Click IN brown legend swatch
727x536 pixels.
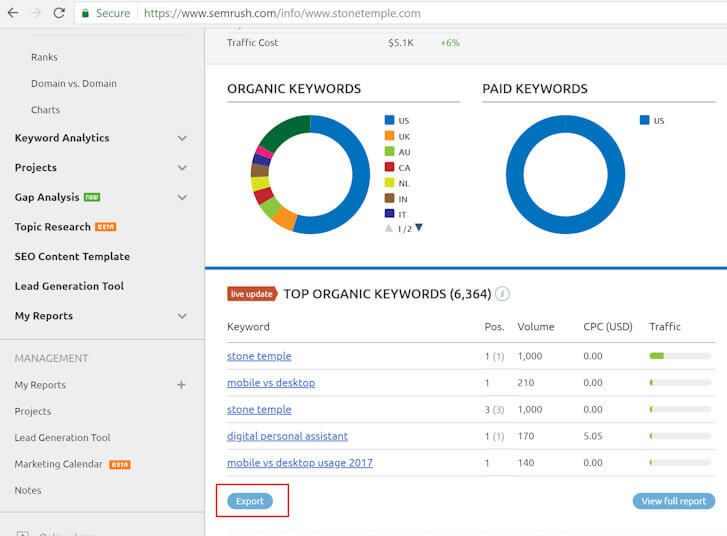389,198
